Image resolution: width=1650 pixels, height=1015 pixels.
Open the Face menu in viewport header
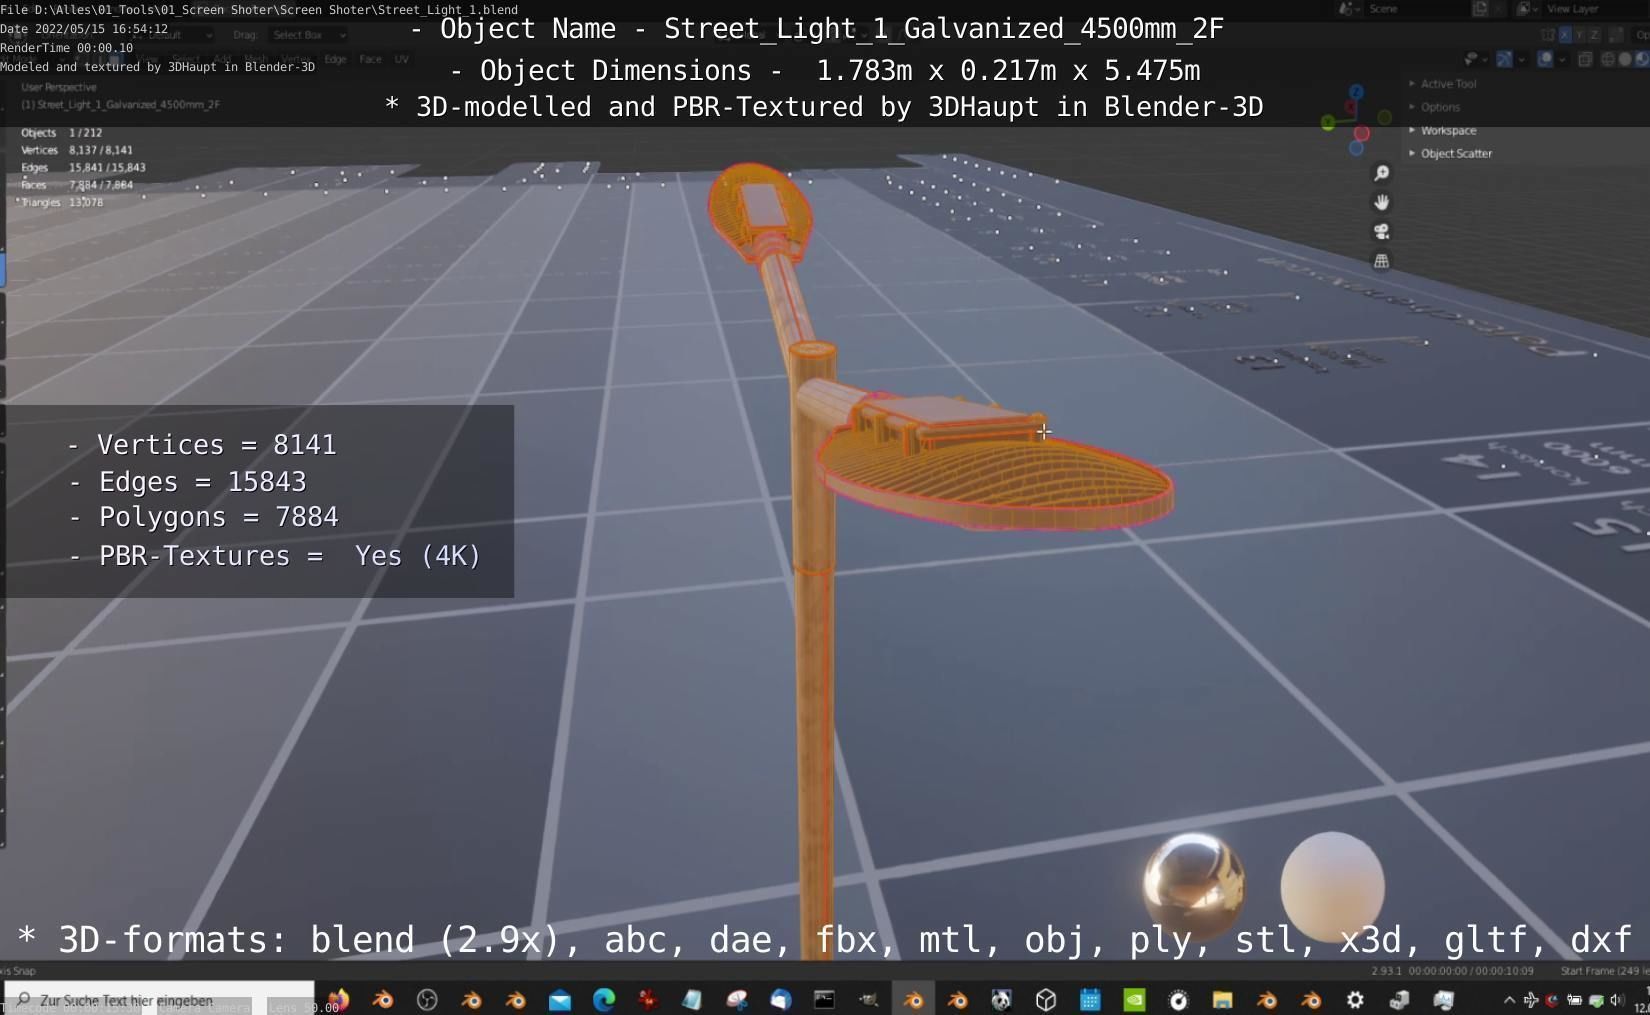(370, 59)
